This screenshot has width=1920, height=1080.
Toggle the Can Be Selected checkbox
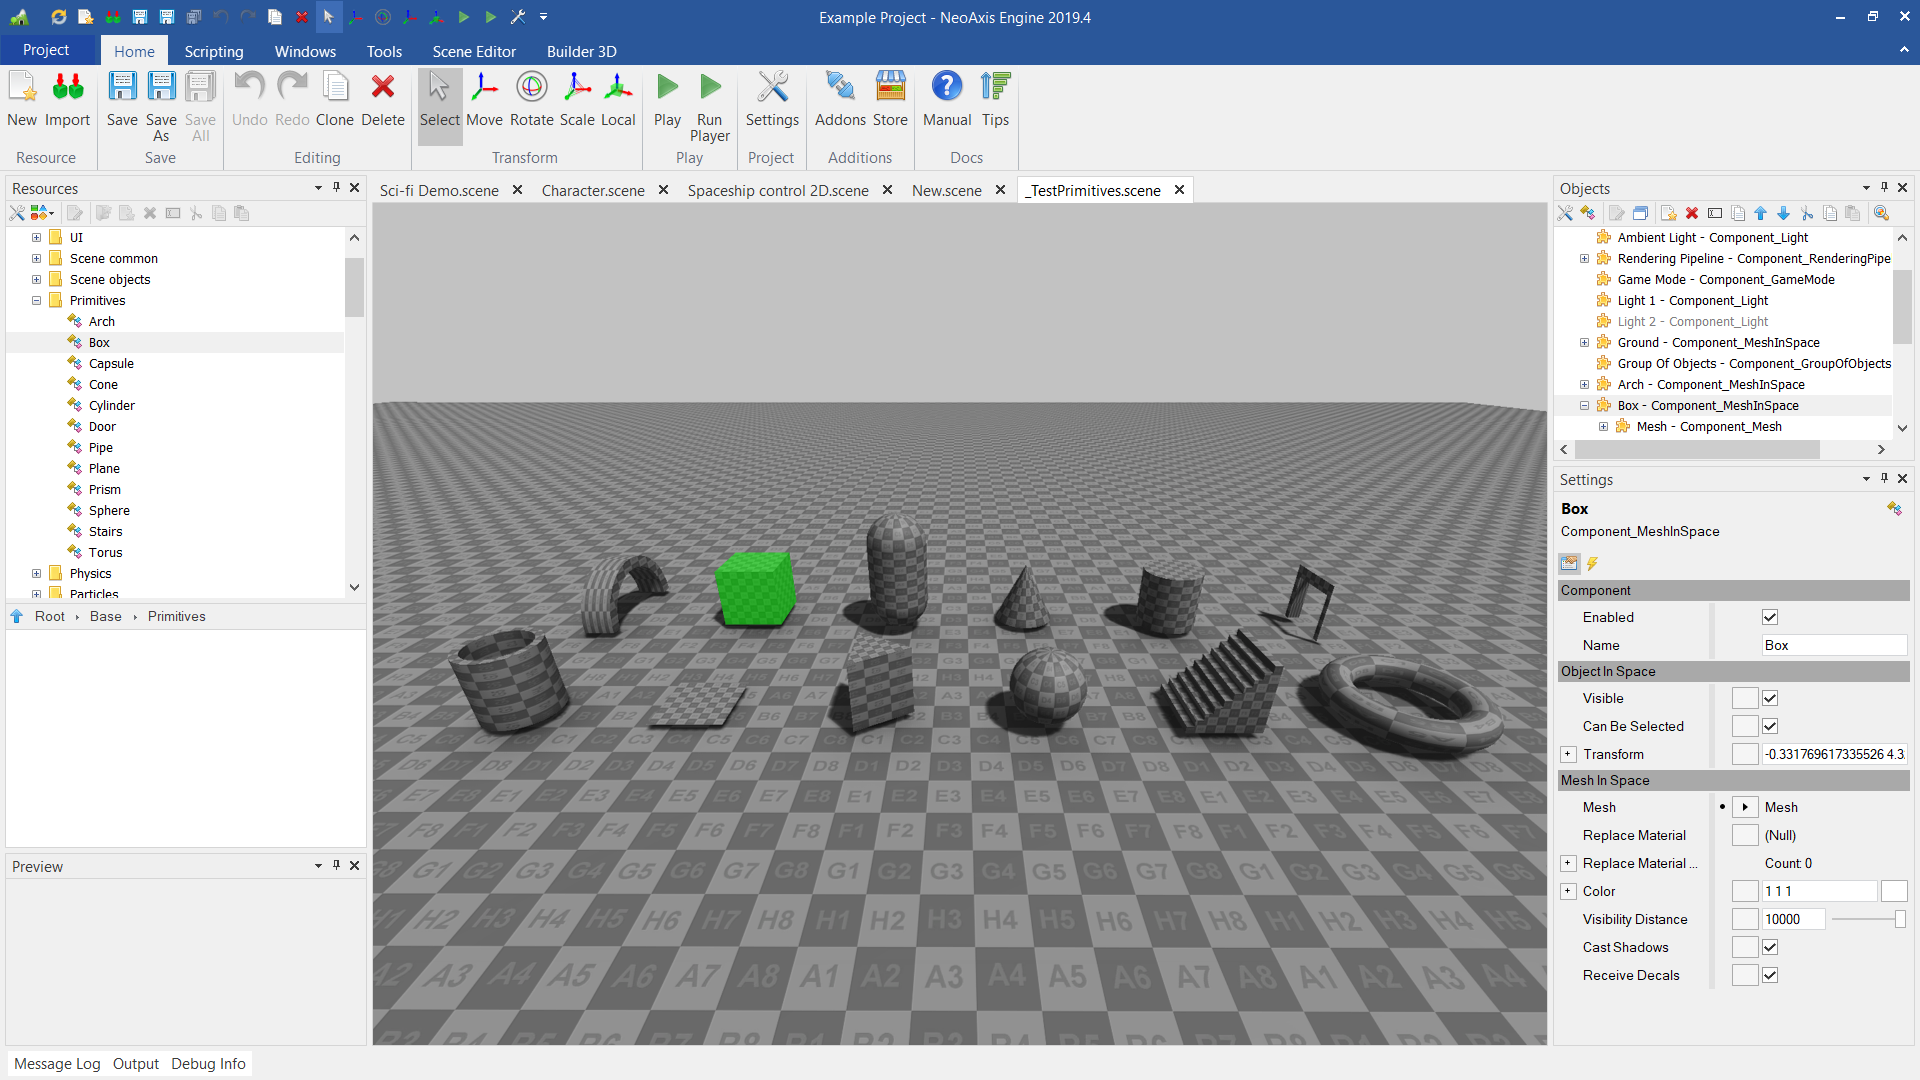coord(1770,726)
